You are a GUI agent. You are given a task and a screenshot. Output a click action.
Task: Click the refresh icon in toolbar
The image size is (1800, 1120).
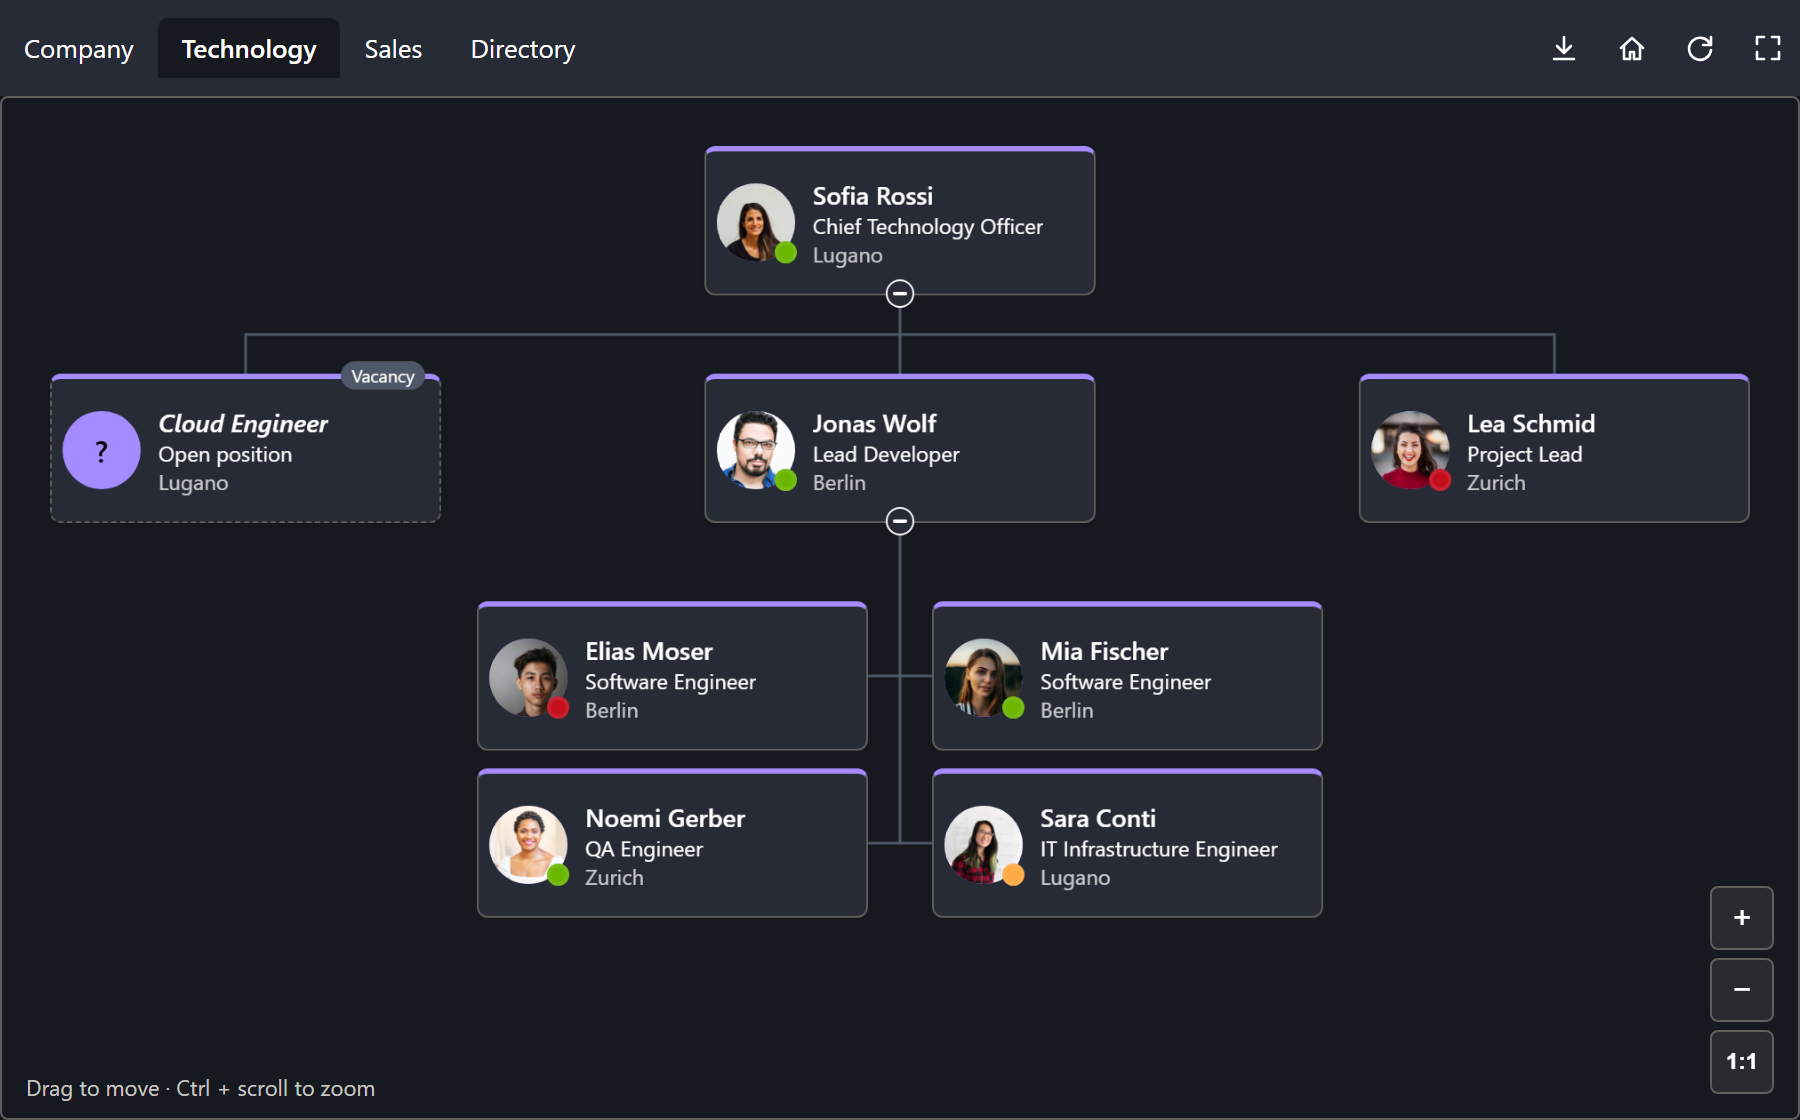(x=1700, y=48)
